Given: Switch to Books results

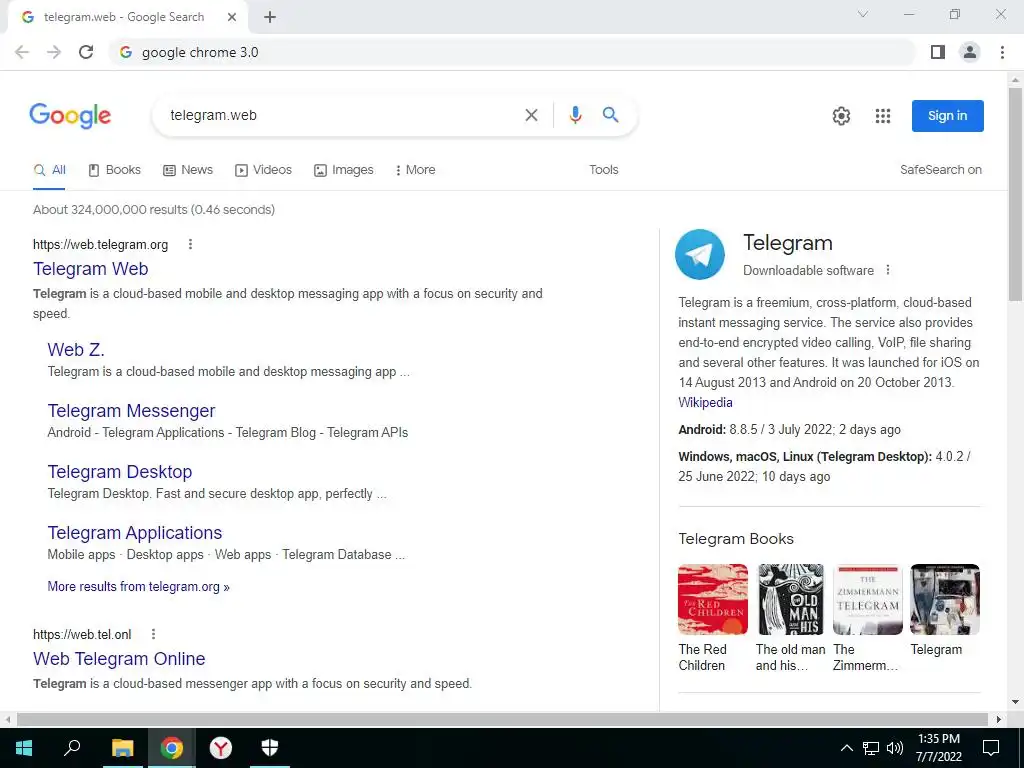Looking at the screenshot, I should pos(114,170).
